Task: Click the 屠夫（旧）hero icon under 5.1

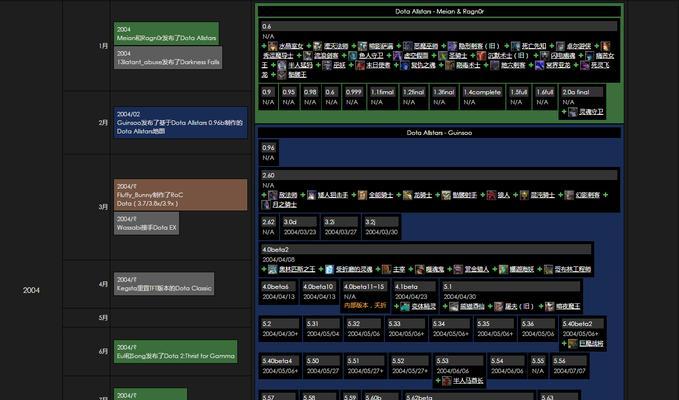Action: click(499, 306)
